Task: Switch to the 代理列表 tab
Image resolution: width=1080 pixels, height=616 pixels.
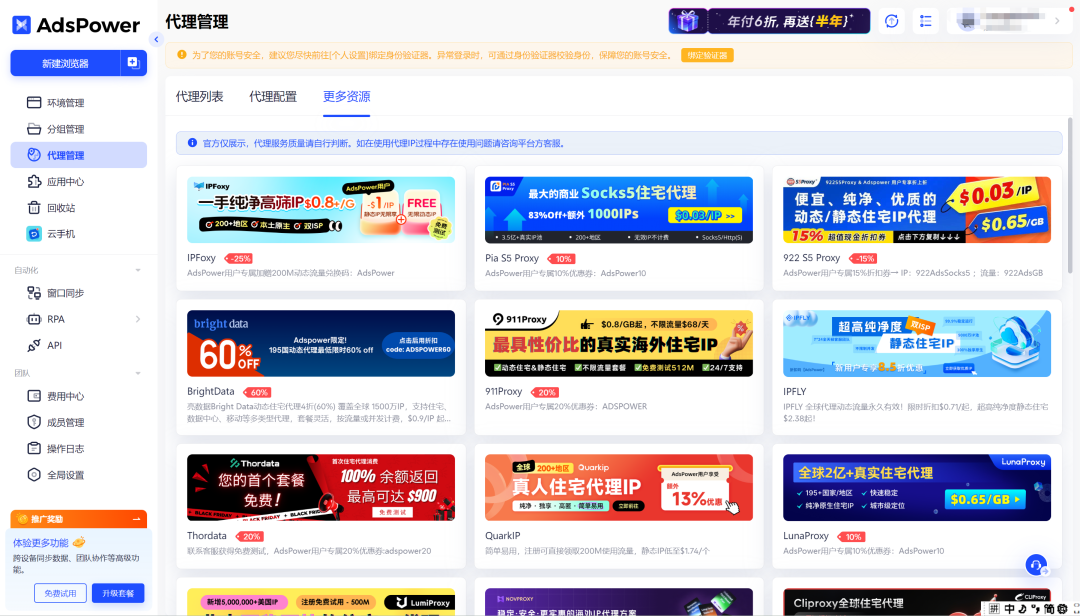Action: (200, 96)
